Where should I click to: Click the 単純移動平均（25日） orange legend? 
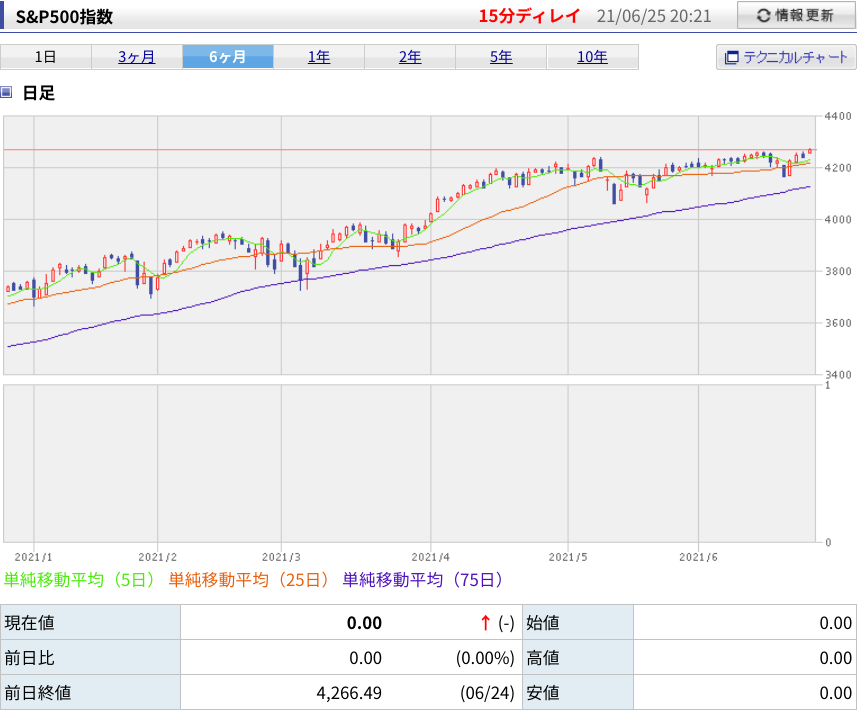tap(250, 580)
